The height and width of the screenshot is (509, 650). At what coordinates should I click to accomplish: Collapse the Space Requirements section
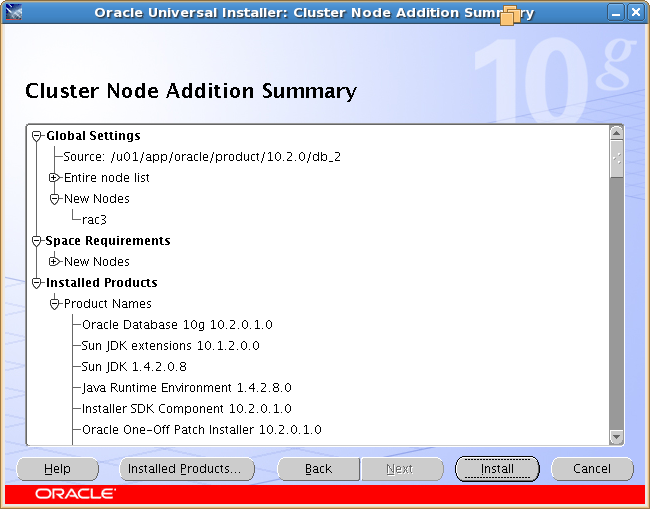pos(36,241)
